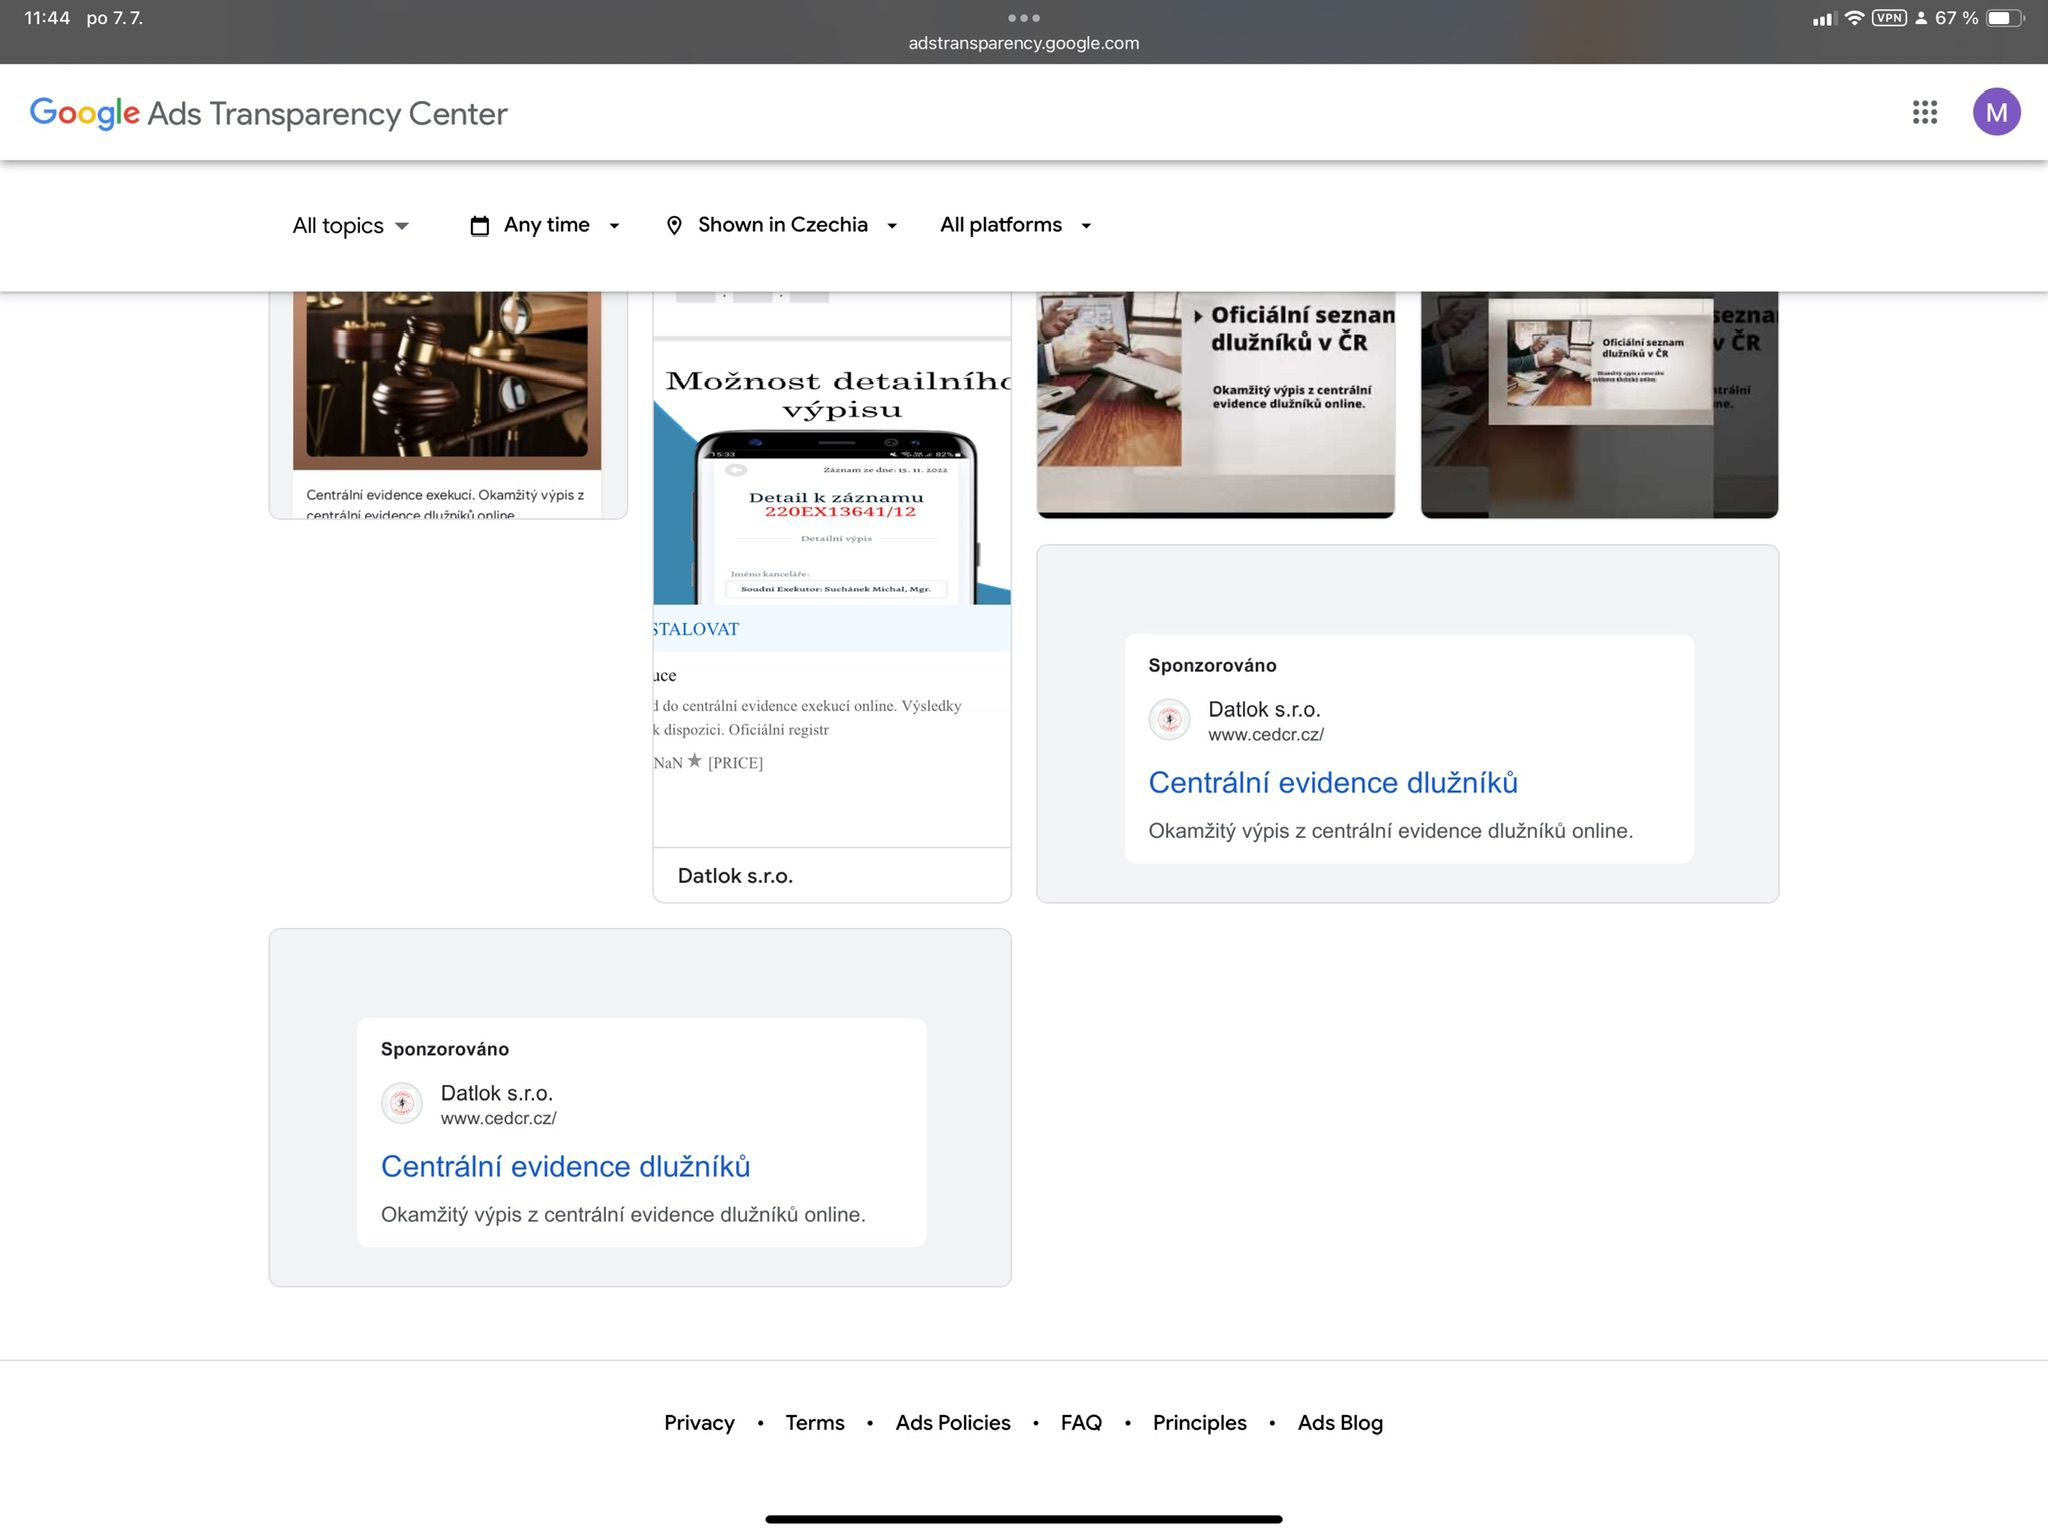This screenshot has height=1535, width=2048.
Task: Open the dark nested-screenshot video ad card
Action: click(1599, 404)
